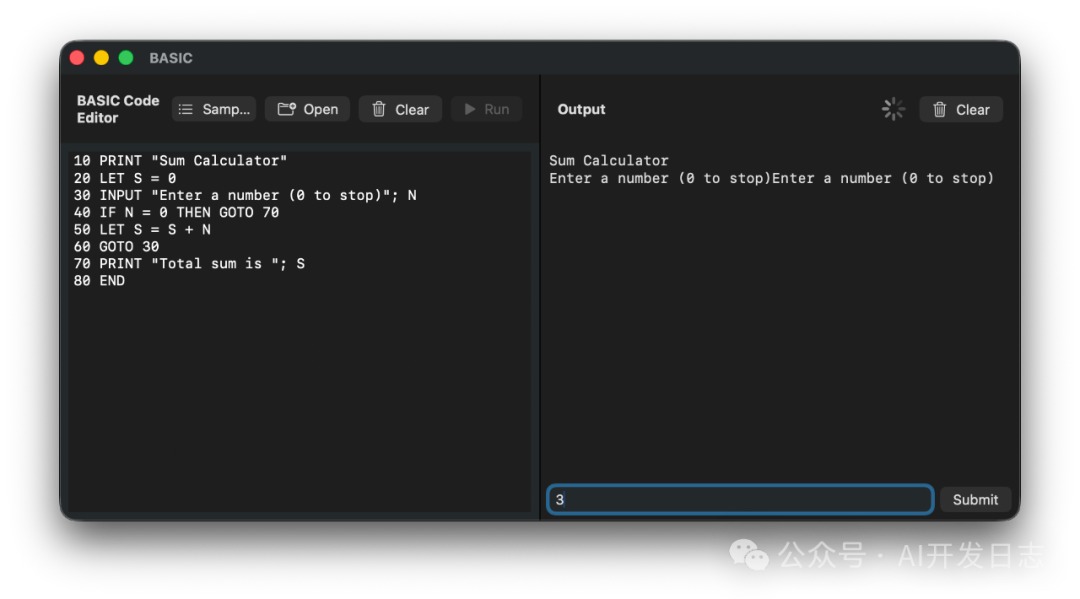
Task: Click line 50 LET S = S + N
Action: click(x=142, y=230)
